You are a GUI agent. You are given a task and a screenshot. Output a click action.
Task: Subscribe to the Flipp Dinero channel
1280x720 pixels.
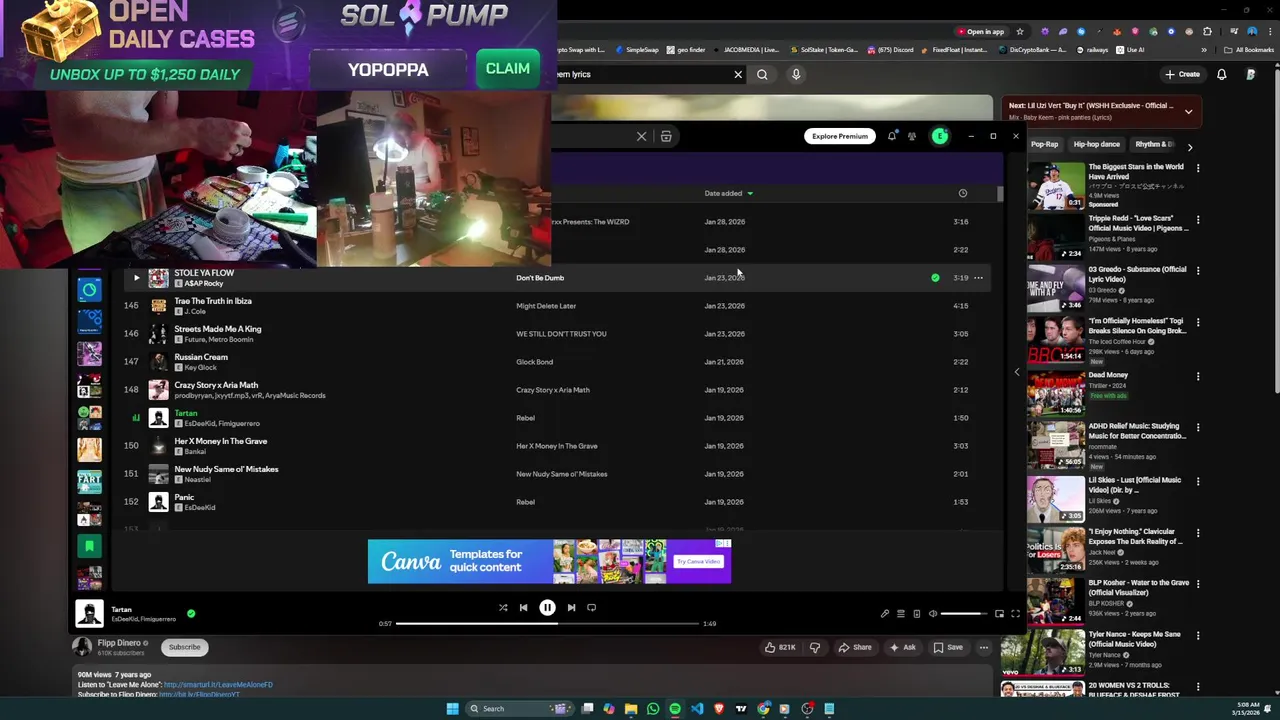coord(184,647)
